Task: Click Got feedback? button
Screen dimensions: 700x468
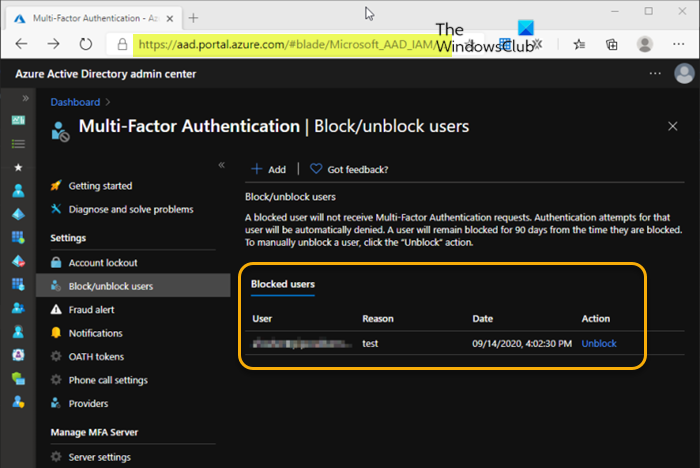Action: 349,169
